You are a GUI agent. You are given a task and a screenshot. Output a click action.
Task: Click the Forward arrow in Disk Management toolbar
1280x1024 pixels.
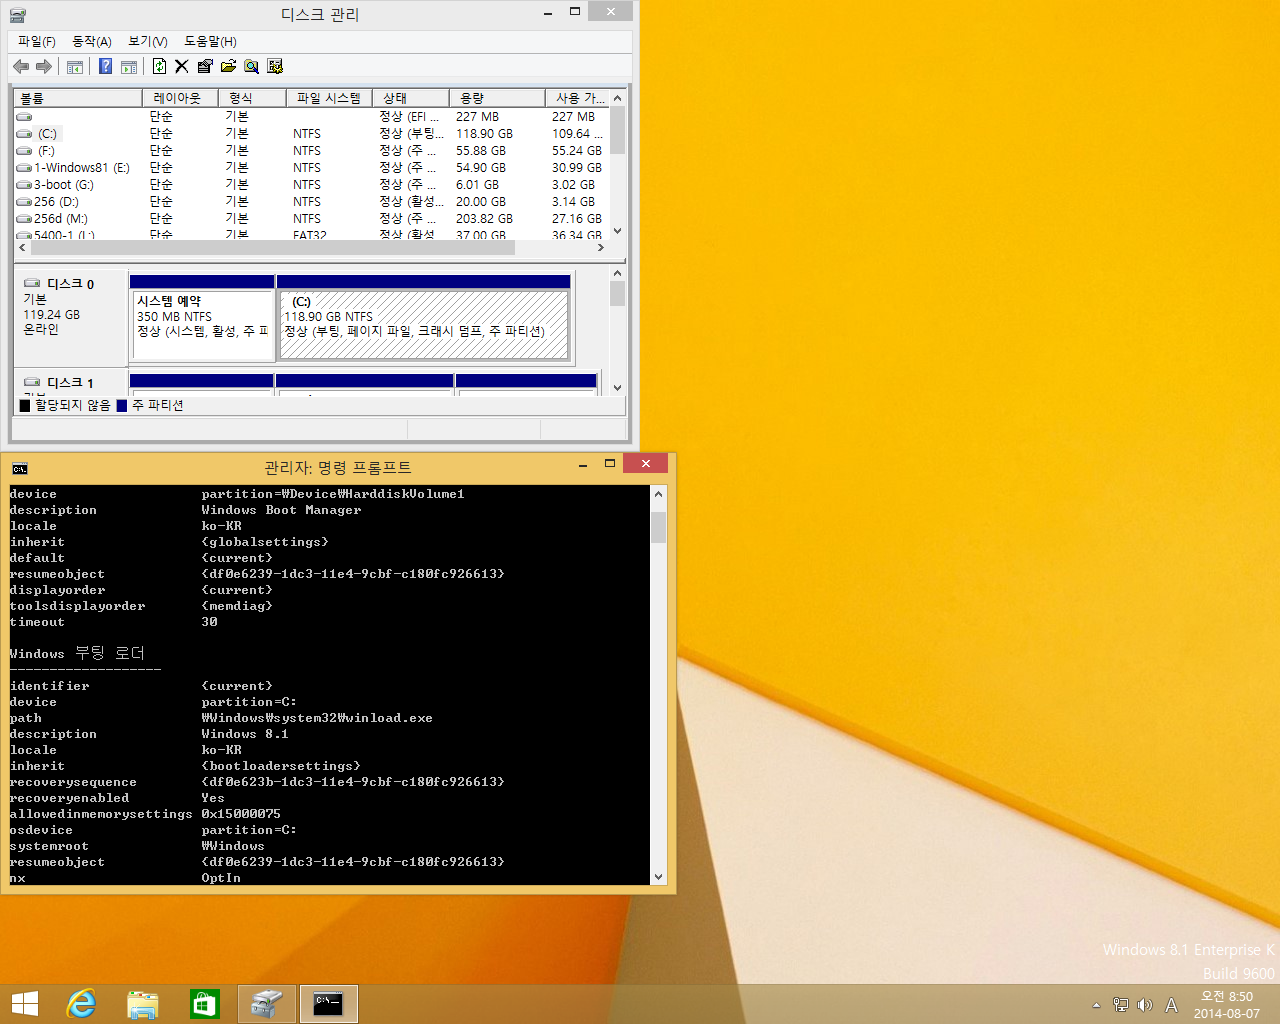43,66
